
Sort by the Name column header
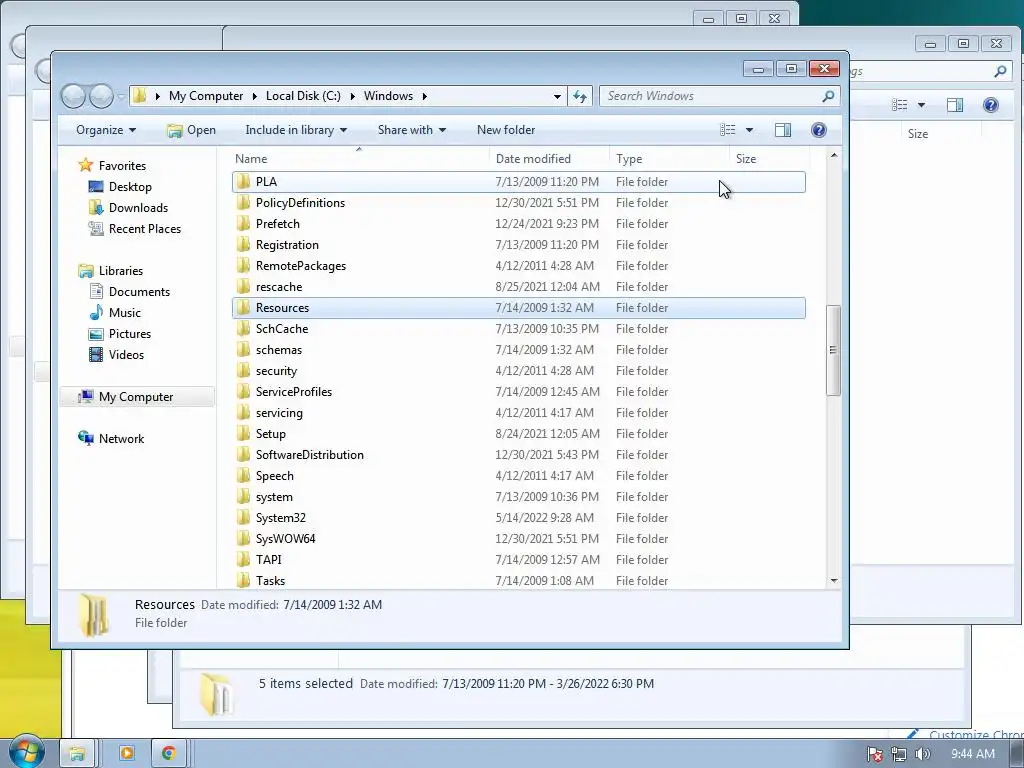(360, 159)
